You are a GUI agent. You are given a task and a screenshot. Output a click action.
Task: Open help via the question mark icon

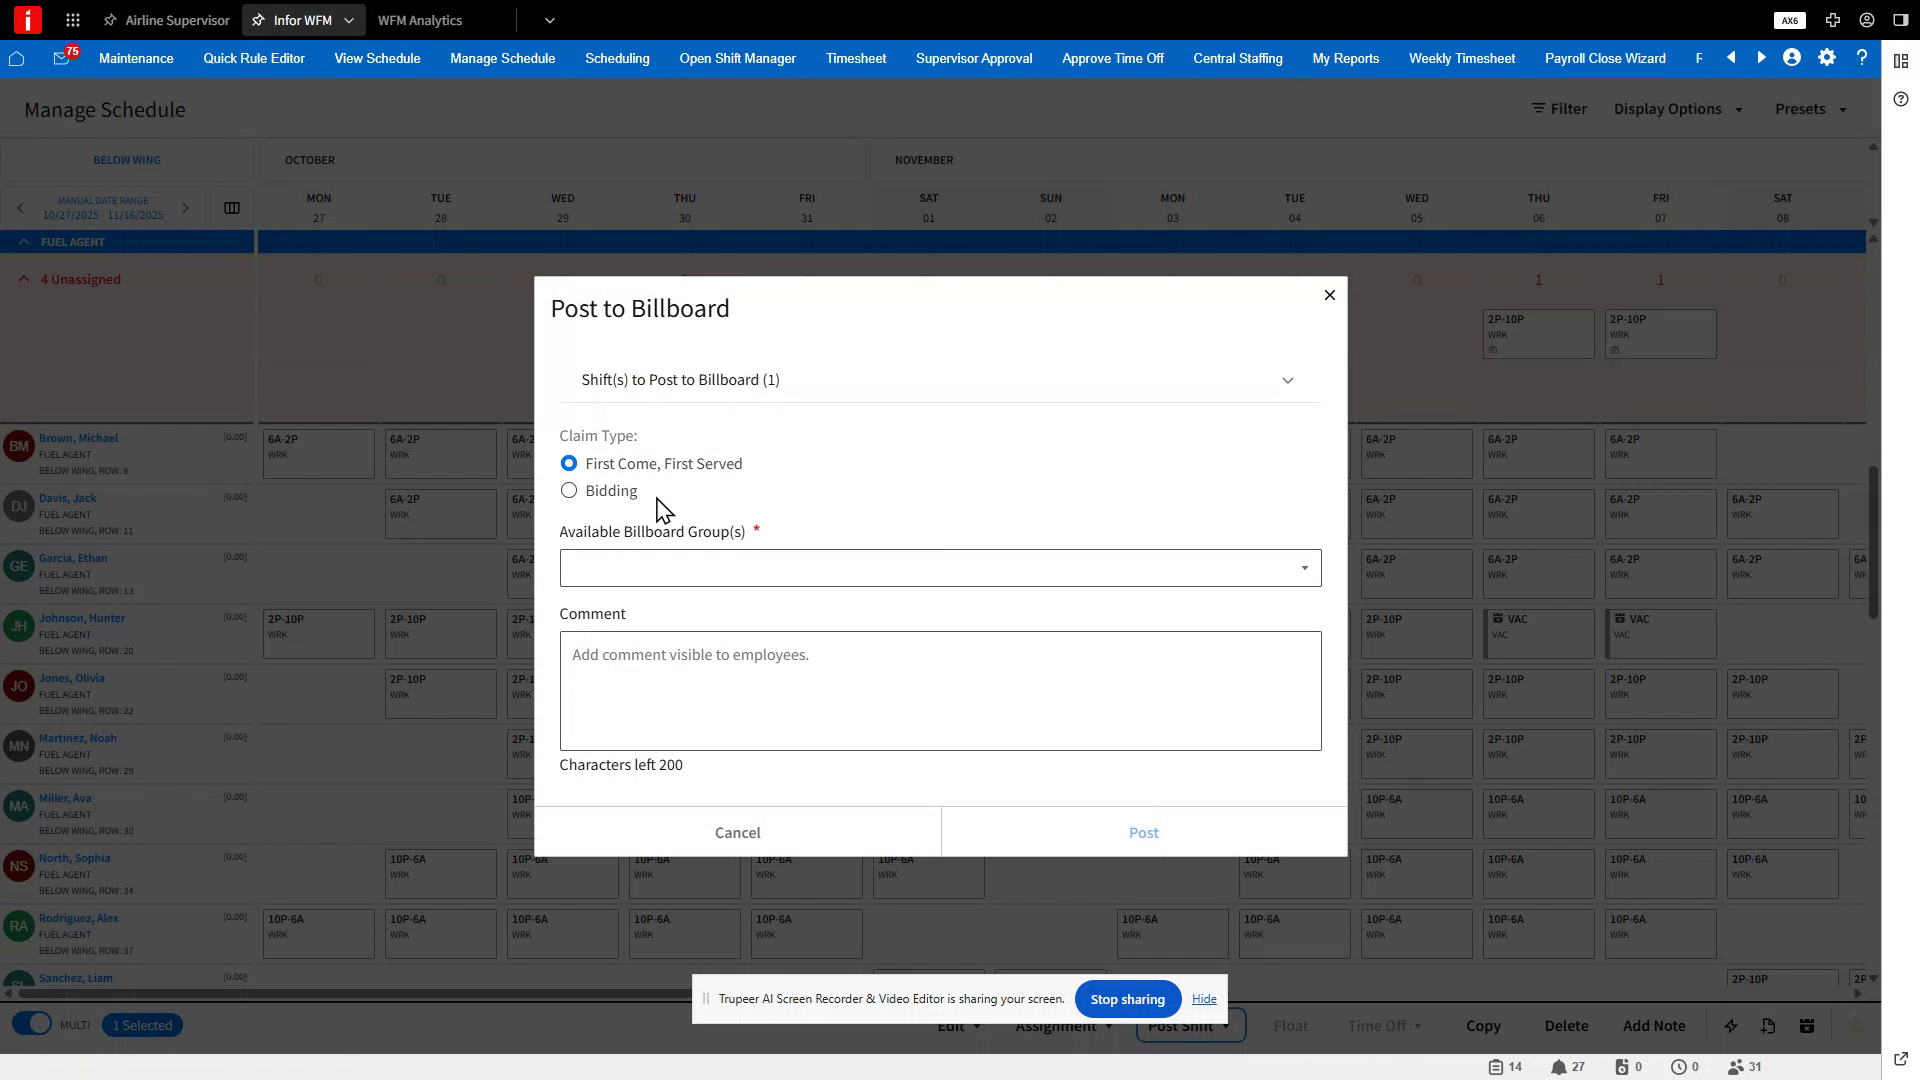(x=1862, y=58)
